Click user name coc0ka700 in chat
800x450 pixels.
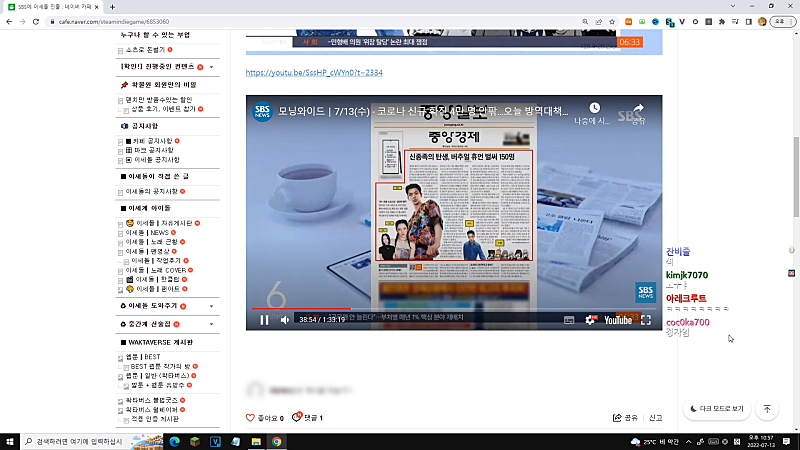tap(688, 322)
